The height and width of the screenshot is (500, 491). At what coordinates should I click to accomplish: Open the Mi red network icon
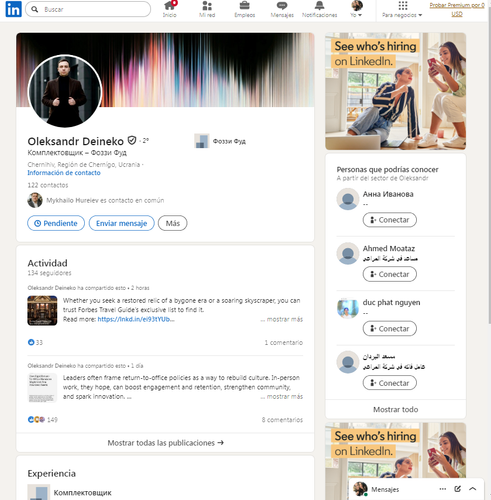207,9
